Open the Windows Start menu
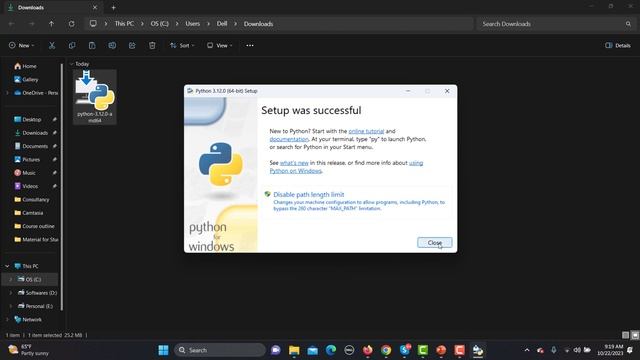 (x=163, y=350)
